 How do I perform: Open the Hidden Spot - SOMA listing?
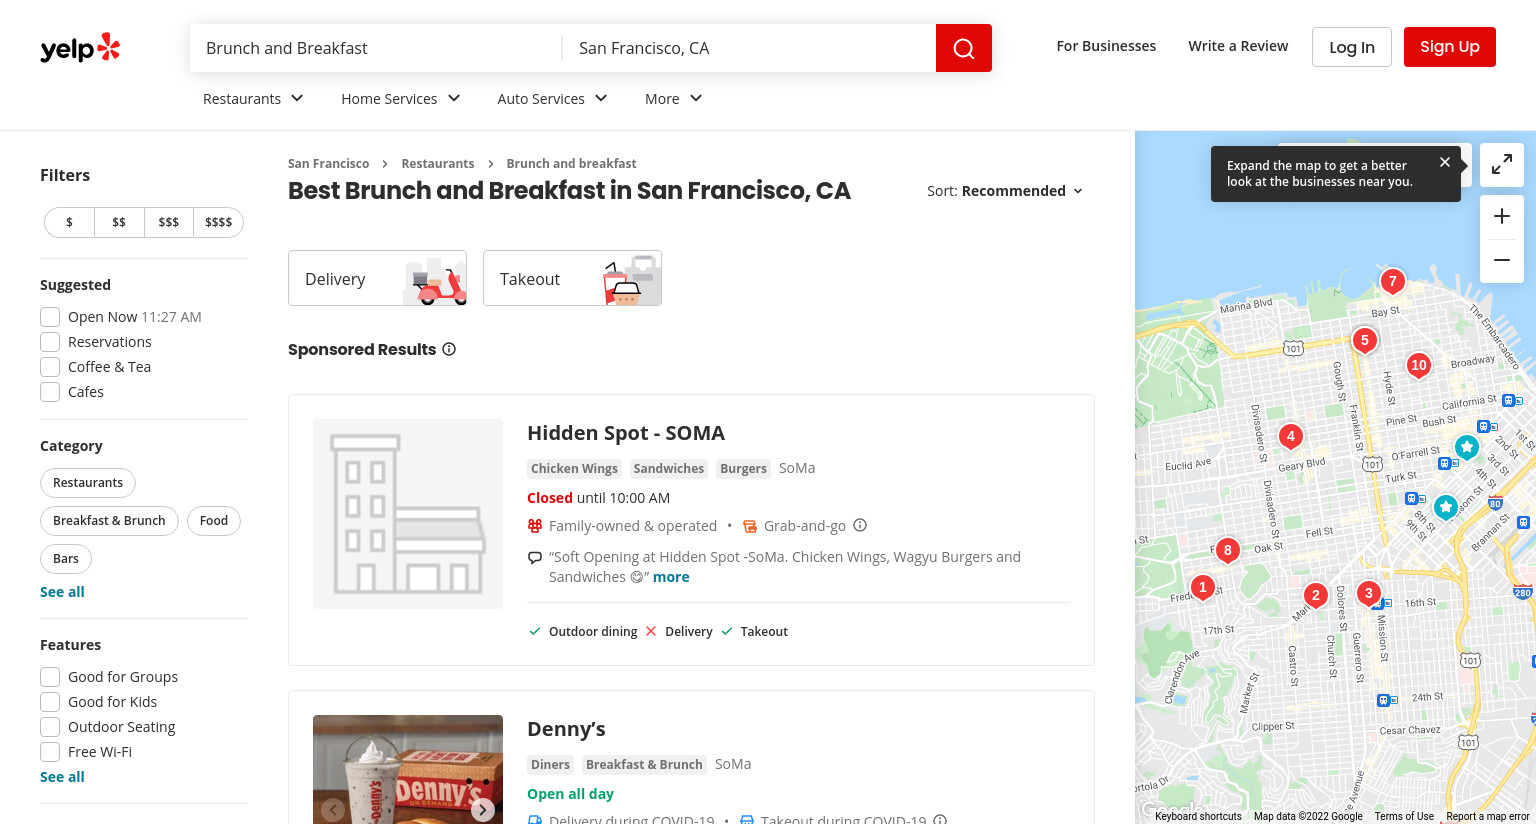tap(626, 433)
